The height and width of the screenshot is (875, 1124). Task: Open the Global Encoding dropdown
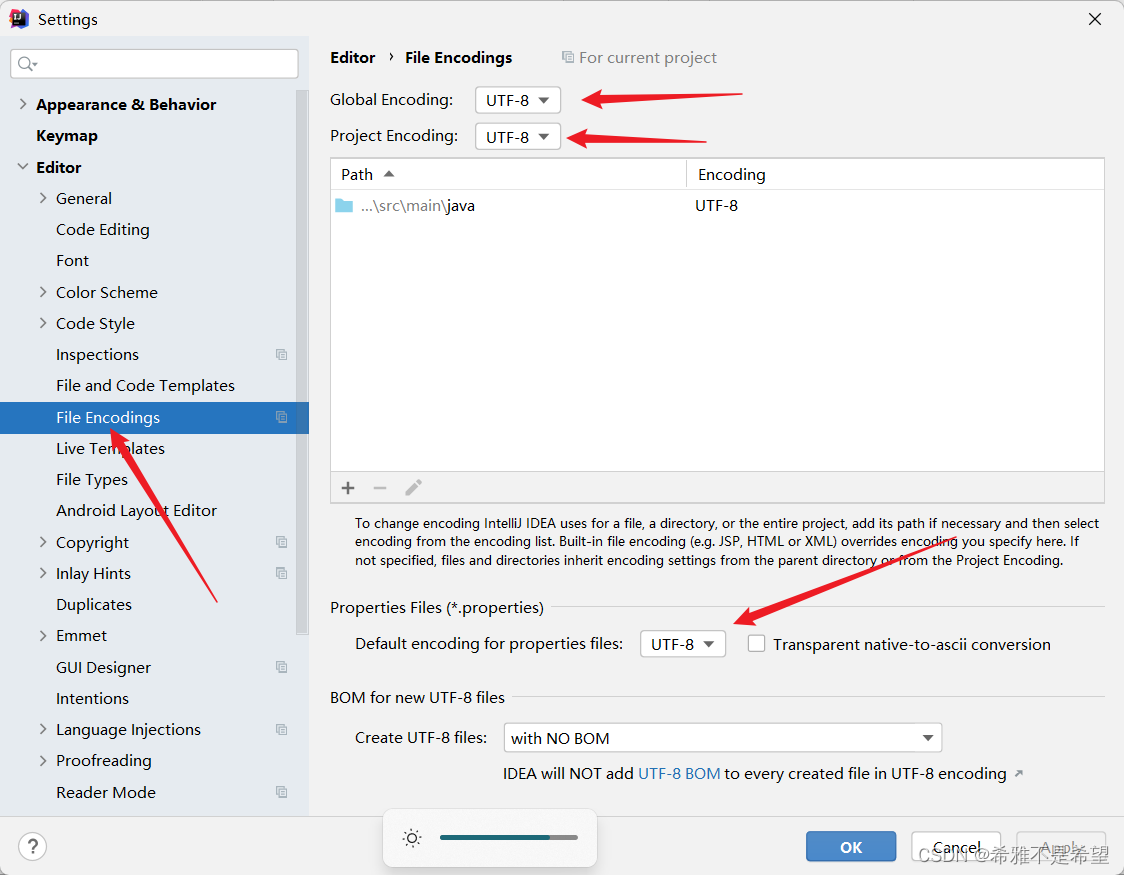tap(518, 100)
